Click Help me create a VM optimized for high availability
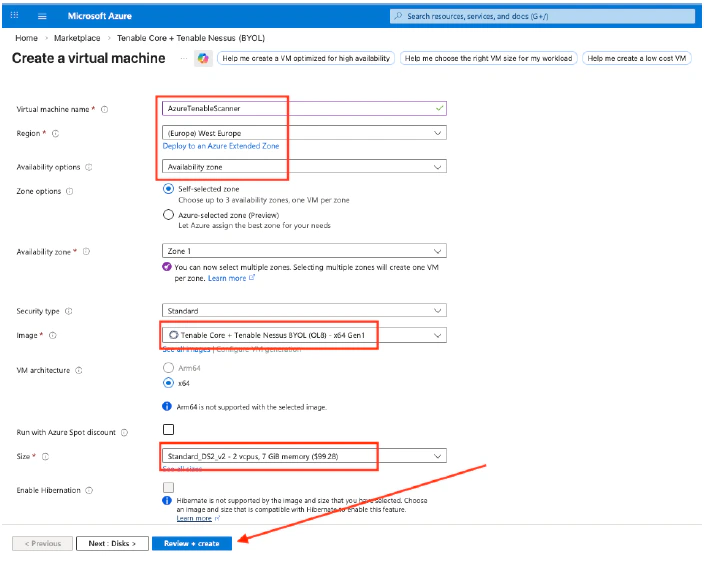 [306, 58]
